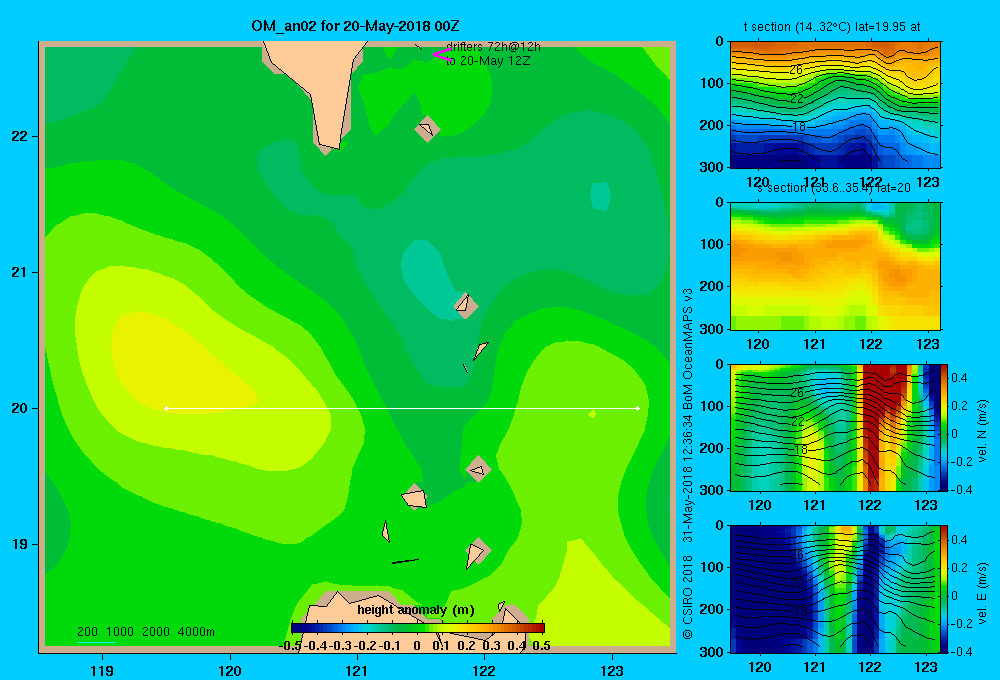The image size is (1000, 680).
Task: Click the 'to 20-May 12Z' label
Action: 488,61
